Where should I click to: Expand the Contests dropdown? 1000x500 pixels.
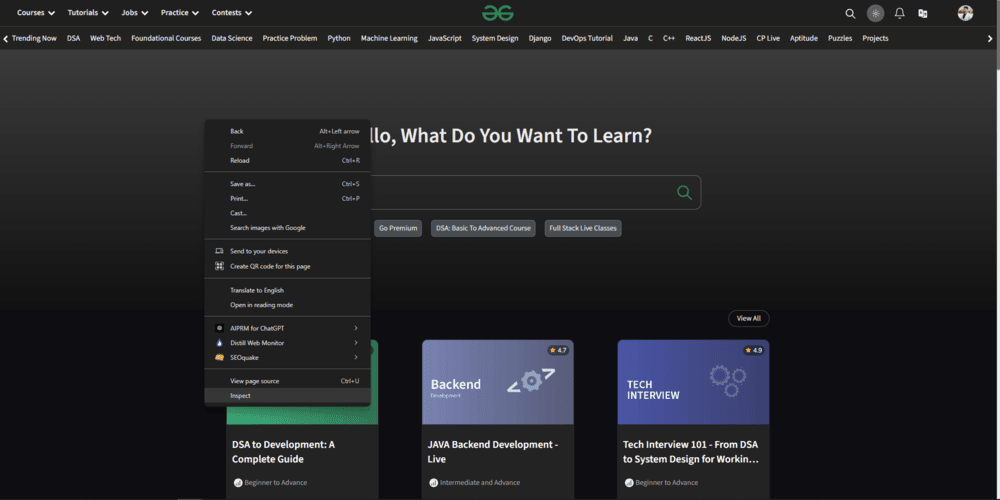pyautogui.click(x=232, y=13)
